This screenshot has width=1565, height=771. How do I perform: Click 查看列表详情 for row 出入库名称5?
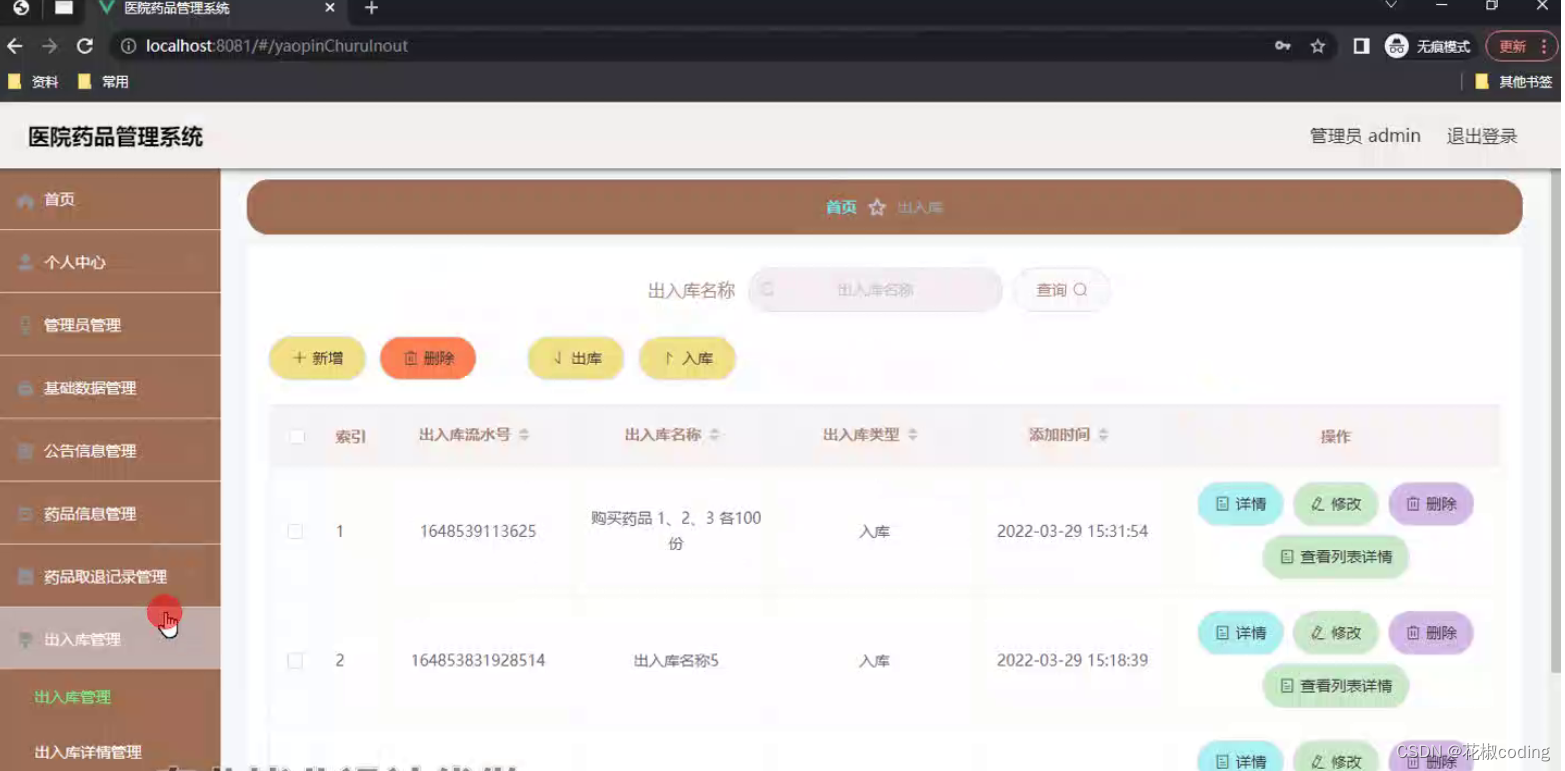click(1336, 686)
